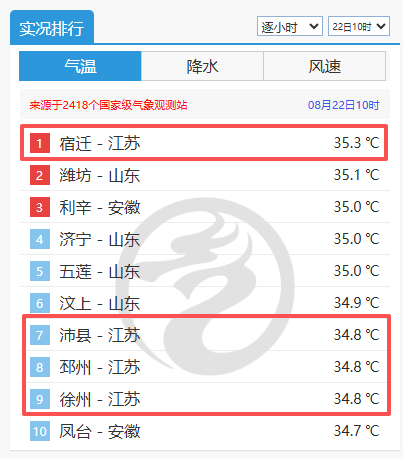
Task: Click the rank 9 badge for 徐州
Action: click(x=40, y=399)
